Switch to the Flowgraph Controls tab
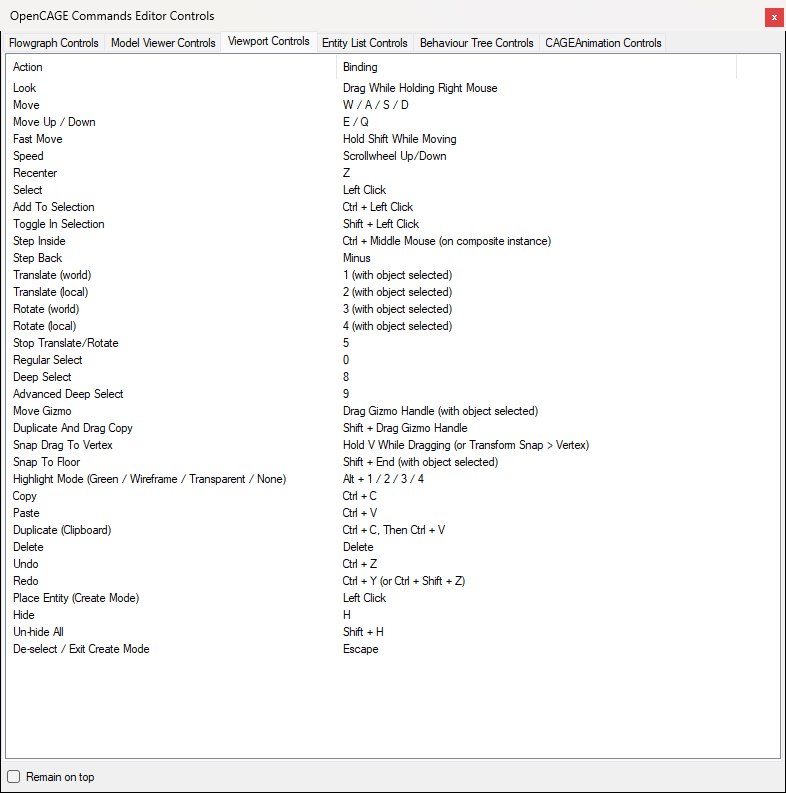786x793 pixels. [x=54, y=43]
